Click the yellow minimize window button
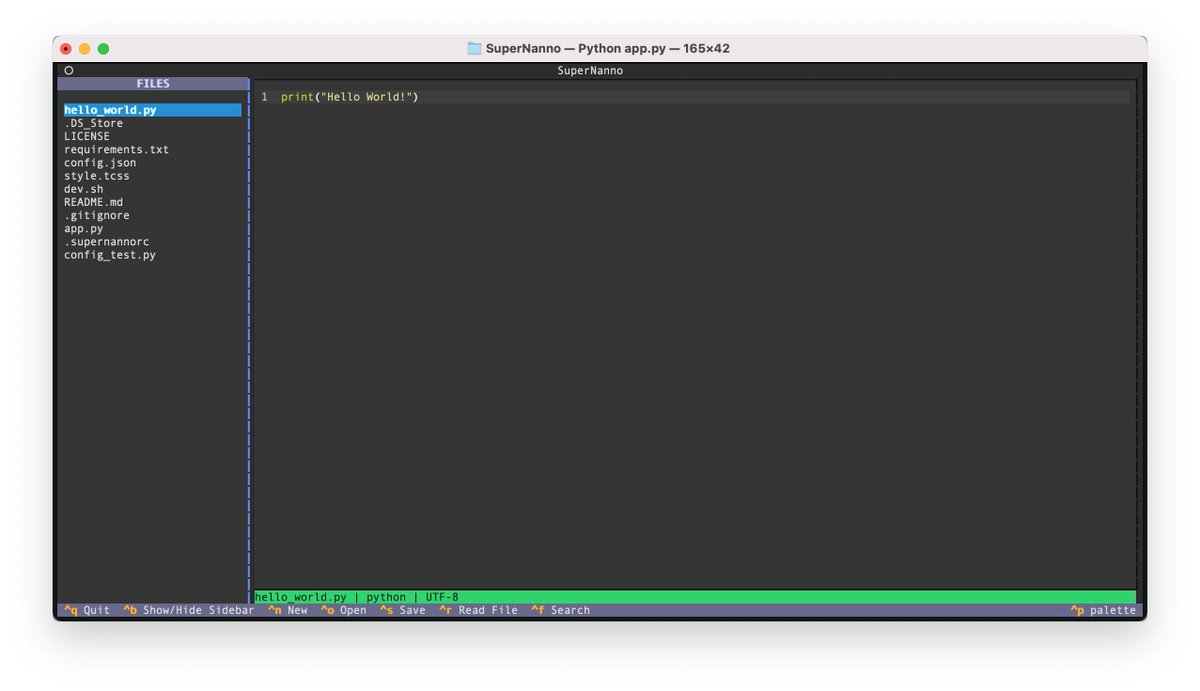Viewport: 1200px width, 691px height. (x=85, y=48)
